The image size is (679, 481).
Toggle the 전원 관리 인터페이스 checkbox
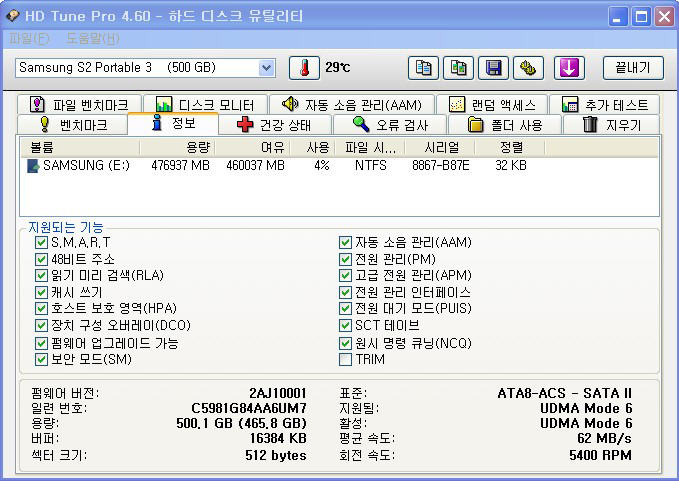(345, 293)
